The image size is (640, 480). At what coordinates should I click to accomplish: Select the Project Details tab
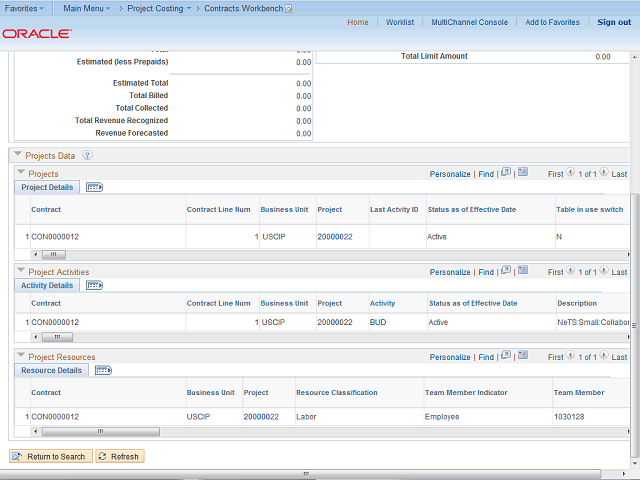[x=47, y=187]
